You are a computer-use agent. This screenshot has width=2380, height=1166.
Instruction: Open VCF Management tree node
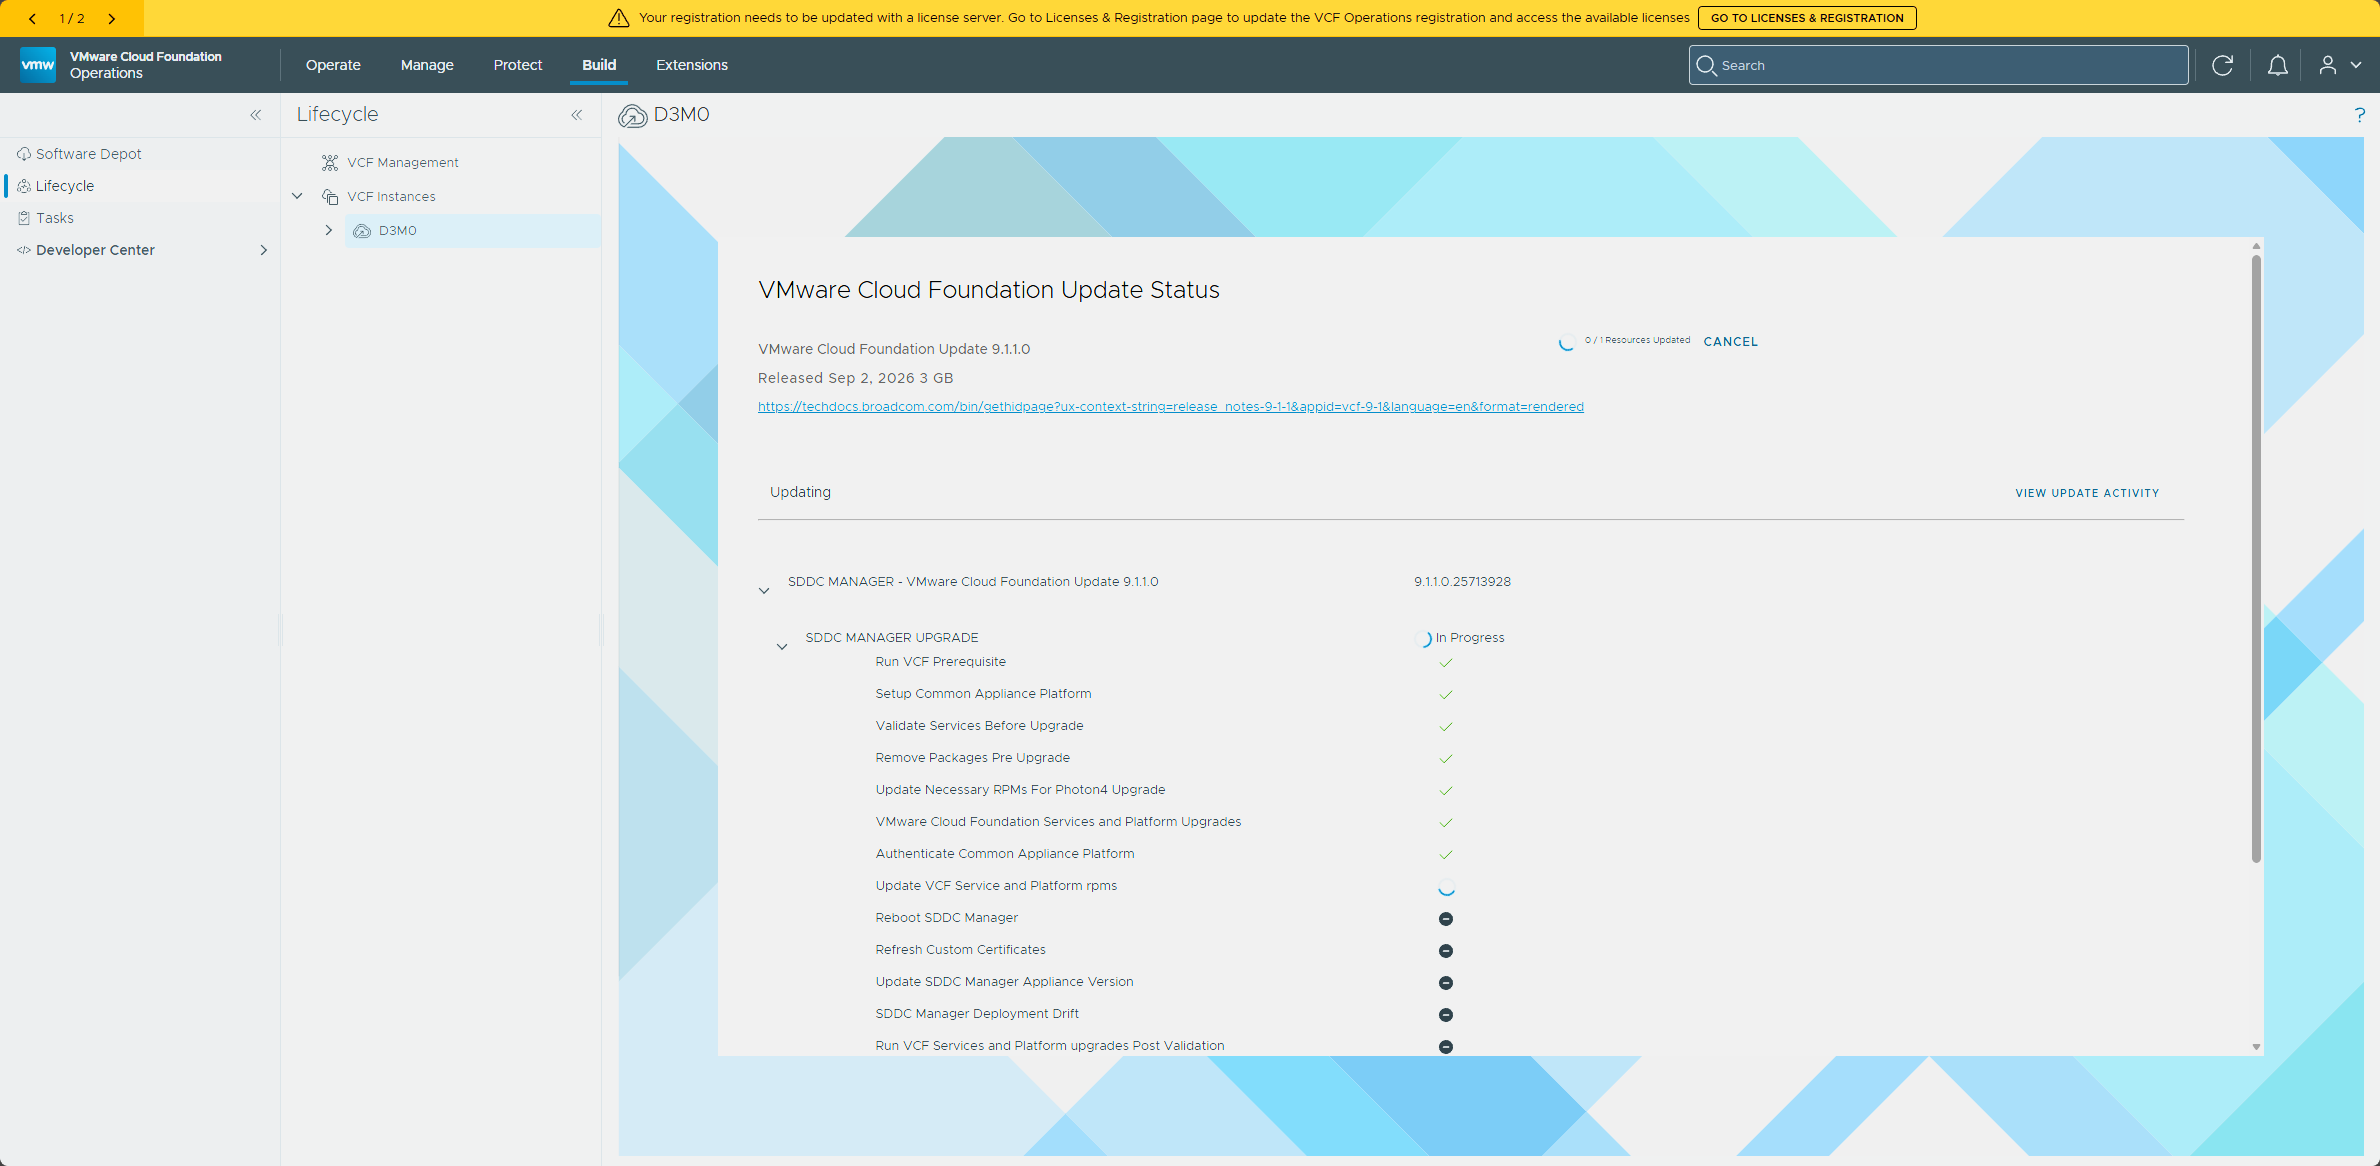(403, 162)
